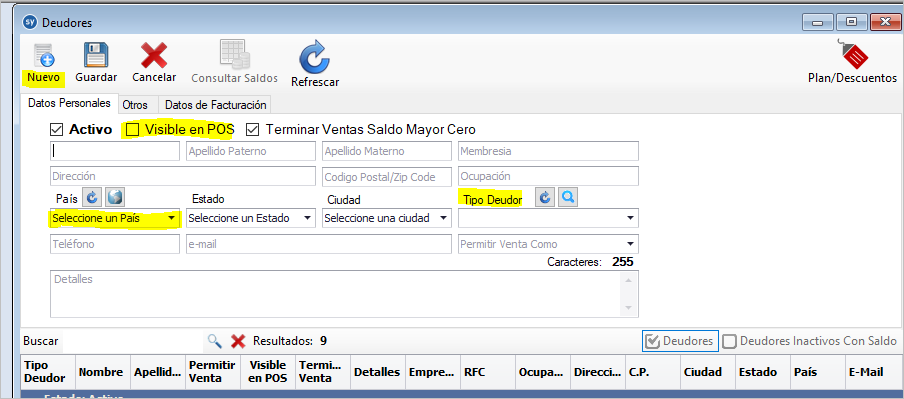The width and height of the screenshot is (904, 399).
Task: Open the Permitir Venta Como dropdown
Action: (548, 244)
